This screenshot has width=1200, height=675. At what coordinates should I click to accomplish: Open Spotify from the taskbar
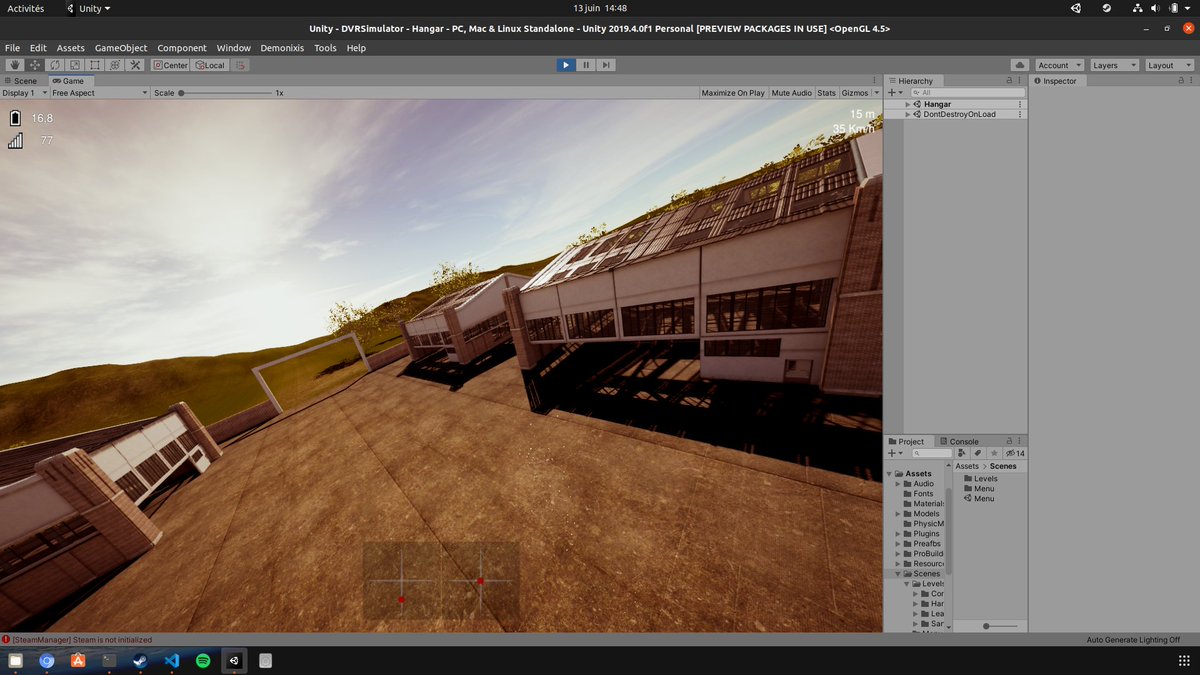point(202,660)
